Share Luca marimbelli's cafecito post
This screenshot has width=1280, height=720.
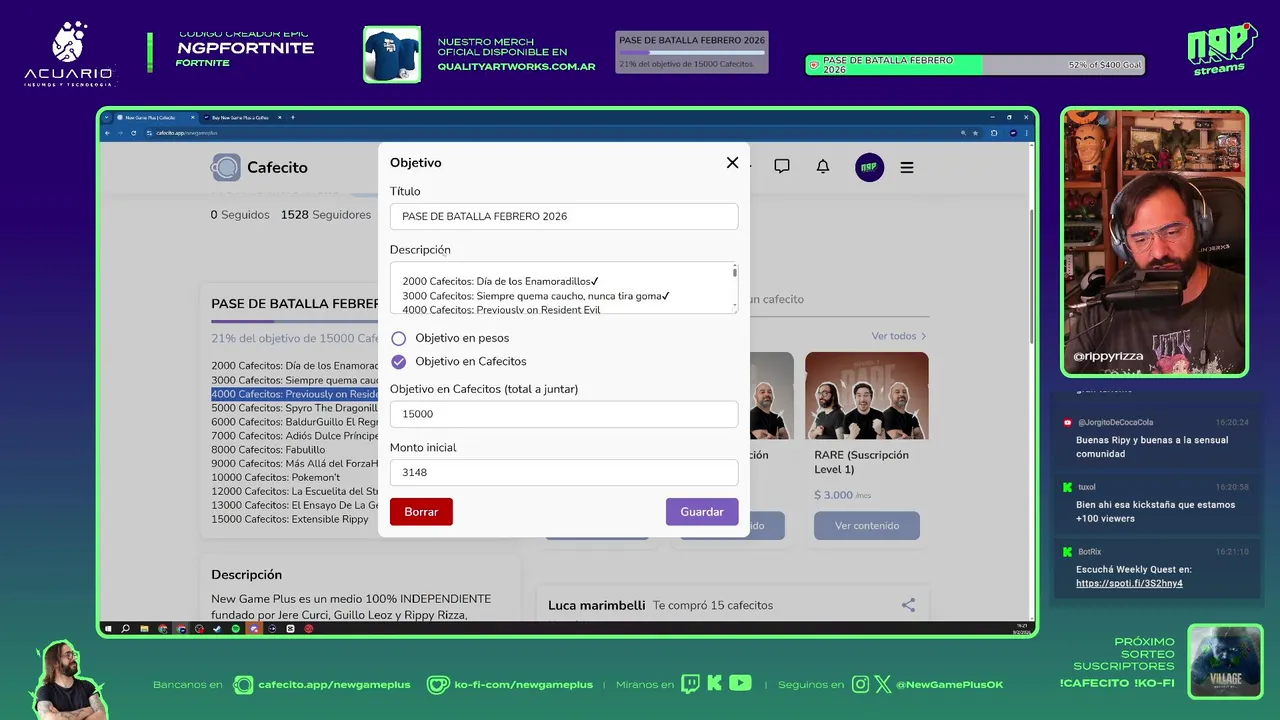[x=908, y=605]
